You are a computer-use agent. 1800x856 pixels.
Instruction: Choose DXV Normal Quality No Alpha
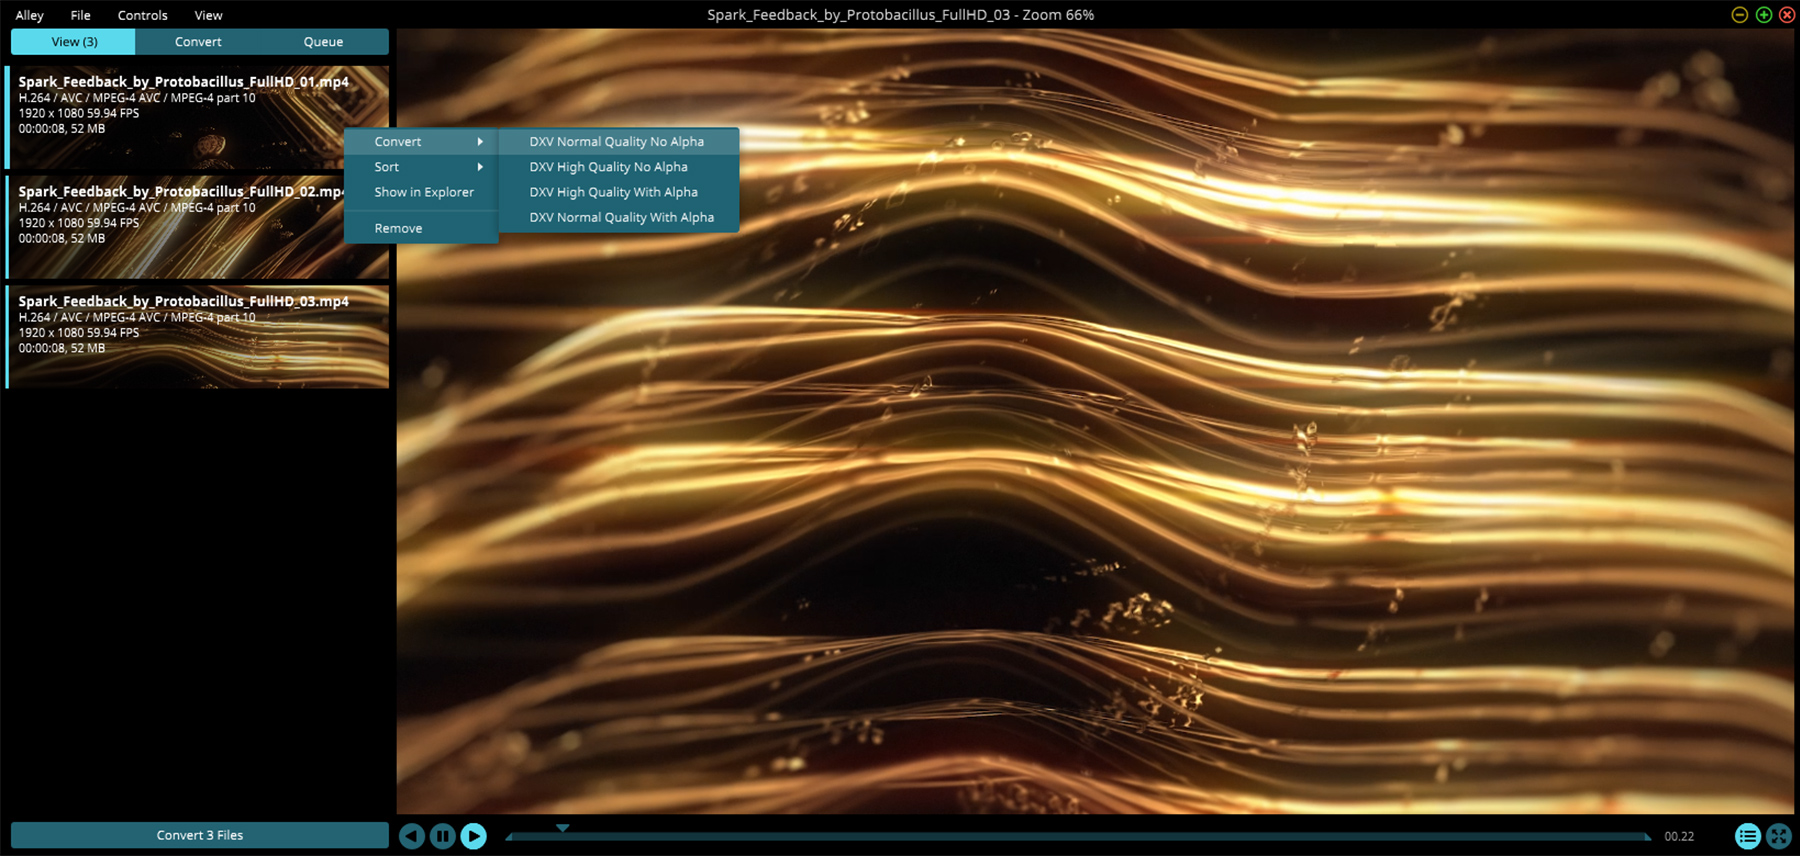617,142
